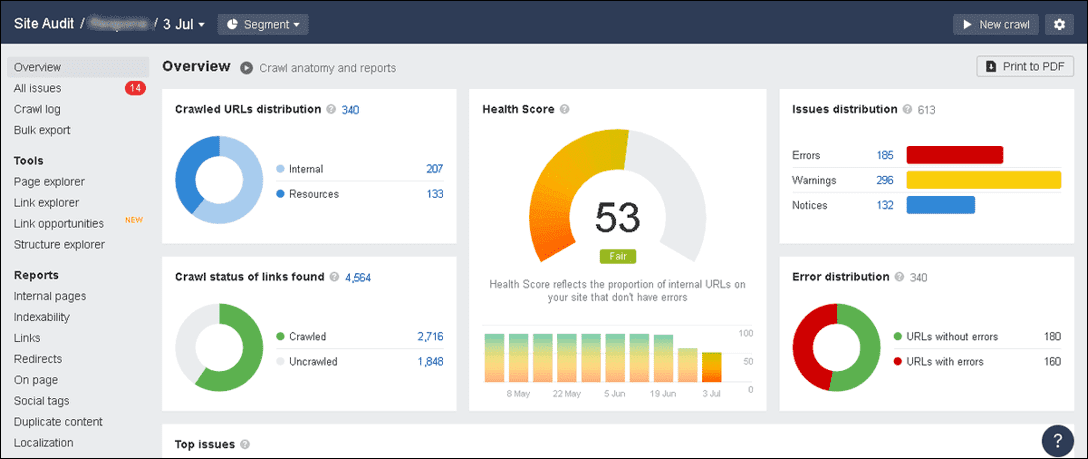Click the 'Resources' legend entry
Viewport: 1088px width, 459px height.
[307, 193]
